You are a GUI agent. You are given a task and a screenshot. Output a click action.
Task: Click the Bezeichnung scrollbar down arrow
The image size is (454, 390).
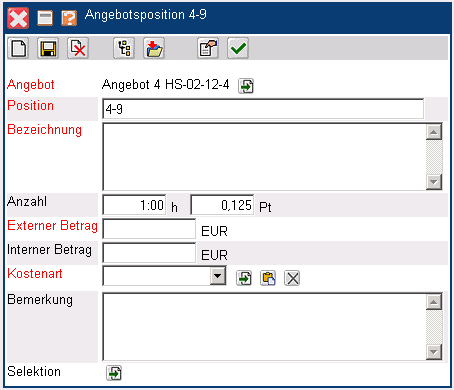click(434, 182)
